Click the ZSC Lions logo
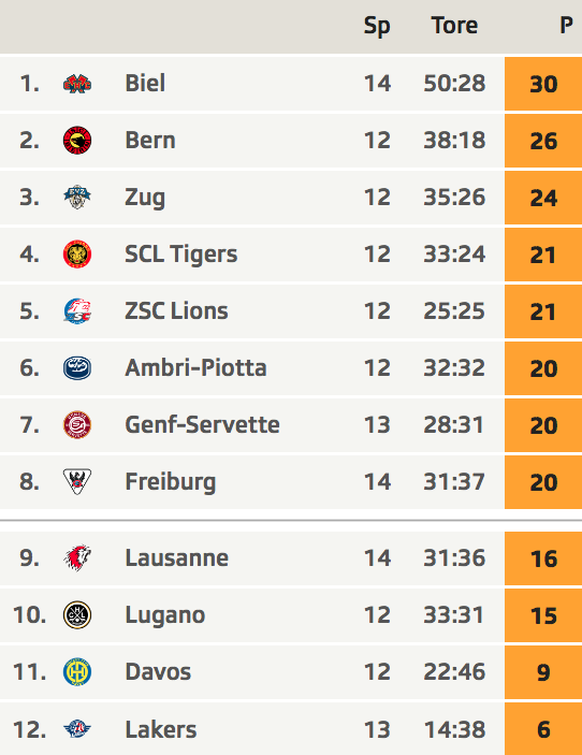Image resolution: width=582 pixels, height=755 pixels. (x=77, y=311)
